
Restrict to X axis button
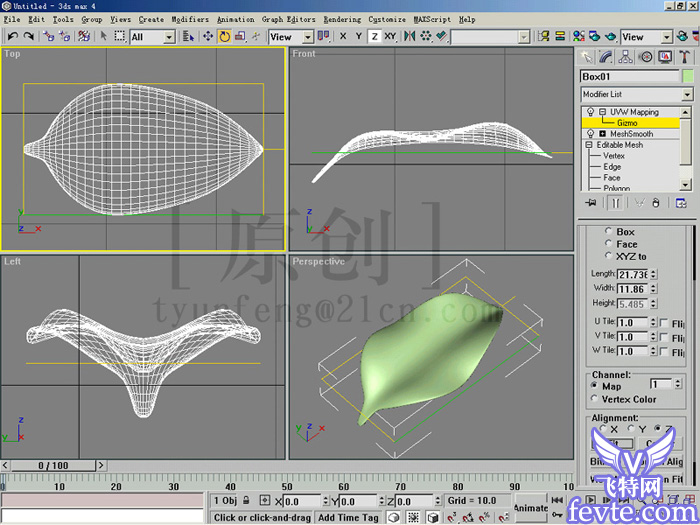coord(343,37)
